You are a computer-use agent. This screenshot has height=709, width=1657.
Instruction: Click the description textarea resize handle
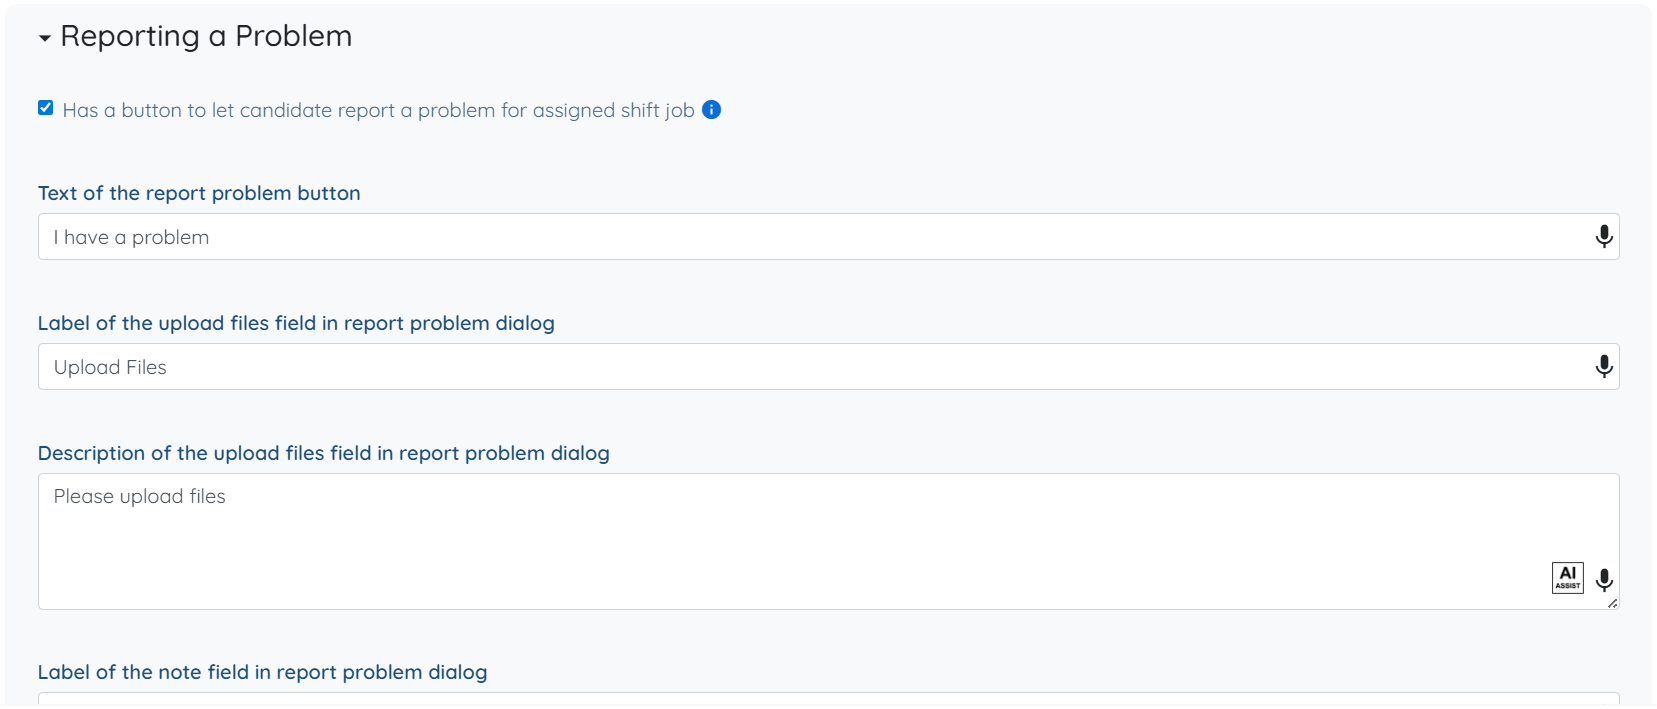1612,603
